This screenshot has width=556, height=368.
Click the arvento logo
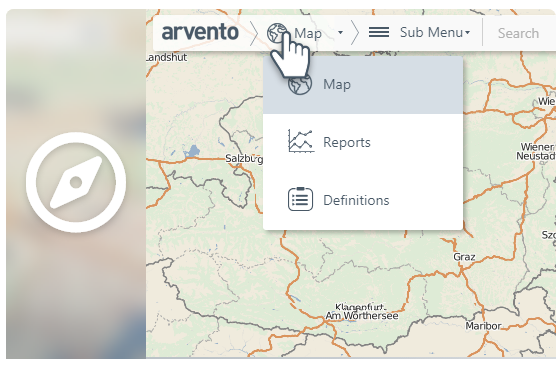point(200,33)
